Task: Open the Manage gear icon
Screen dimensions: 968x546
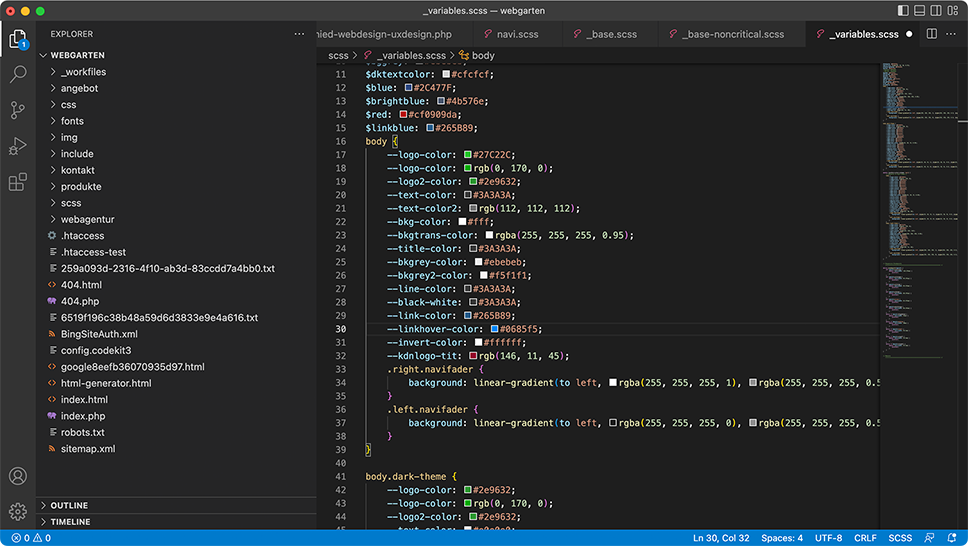Action: (18, 511)
